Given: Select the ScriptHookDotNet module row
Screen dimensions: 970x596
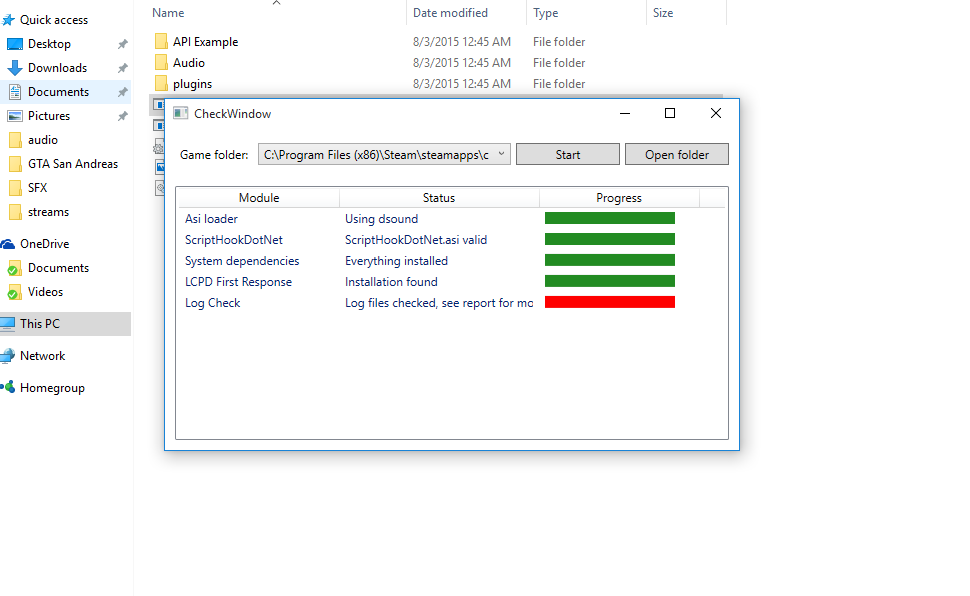Looking at the screenshot, I should click(452, 240).
